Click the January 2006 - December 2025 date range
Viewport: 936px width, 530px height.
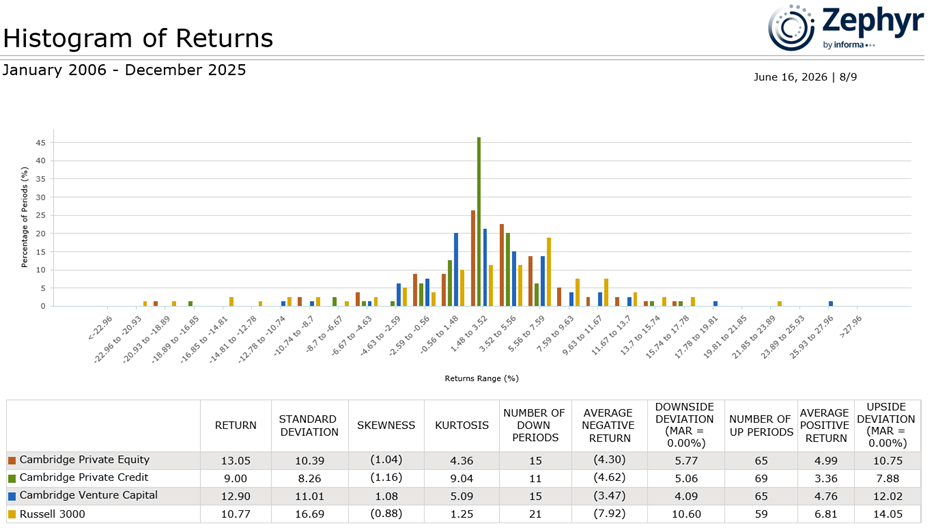[124, 70]
